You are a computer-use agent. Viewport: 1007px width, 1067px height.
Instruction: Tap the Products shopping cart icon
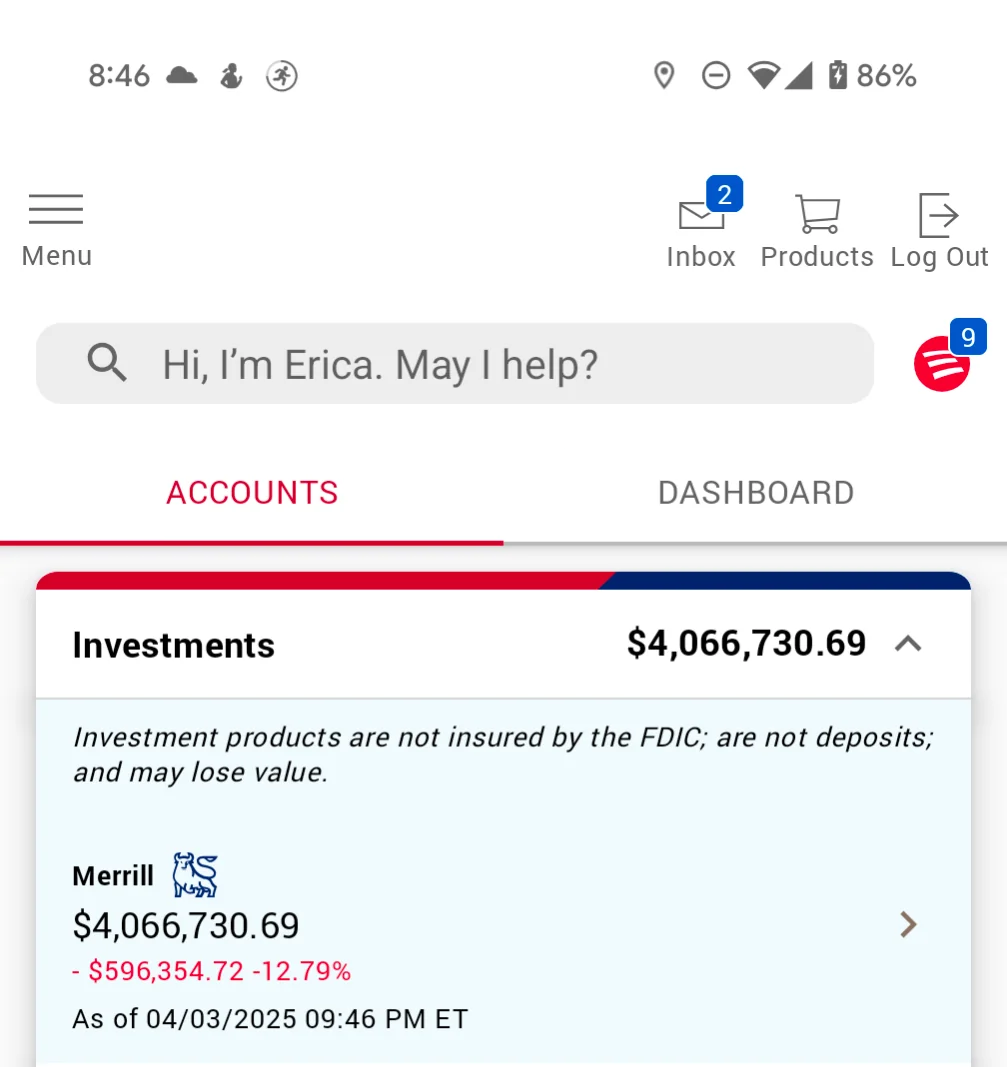[x=818, y=214]
